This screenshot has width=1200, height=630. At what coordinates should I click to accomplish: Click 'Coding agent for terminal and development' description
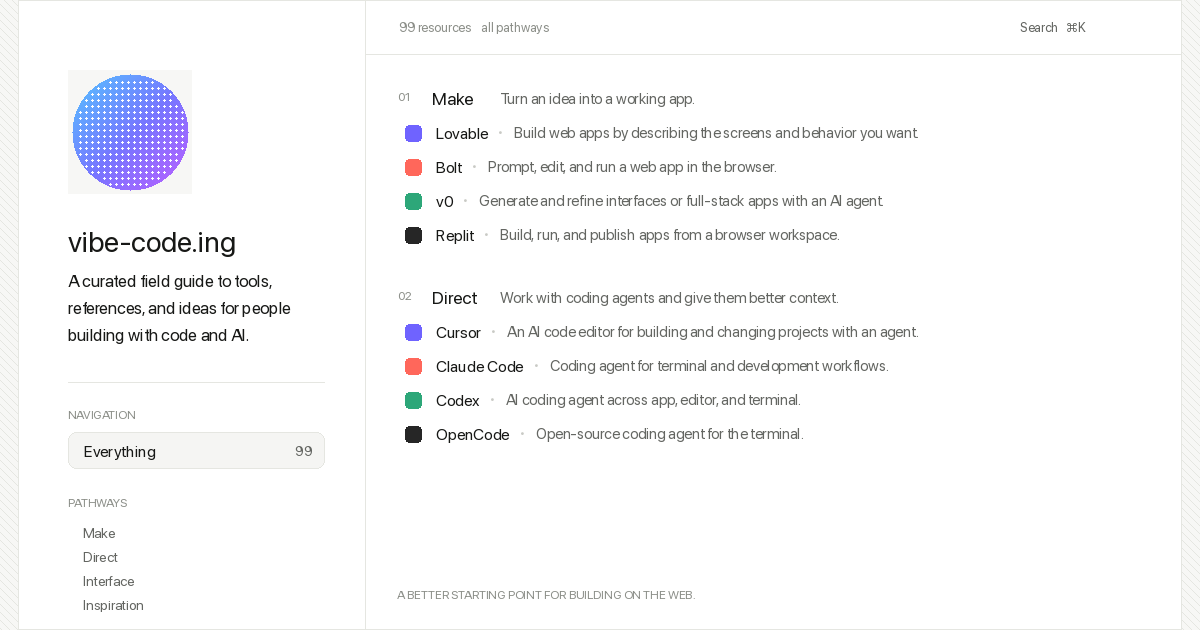719,366
